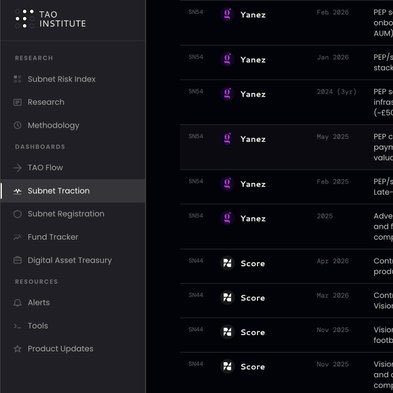Click the Mar 2026 date cell

coord(333,296)
